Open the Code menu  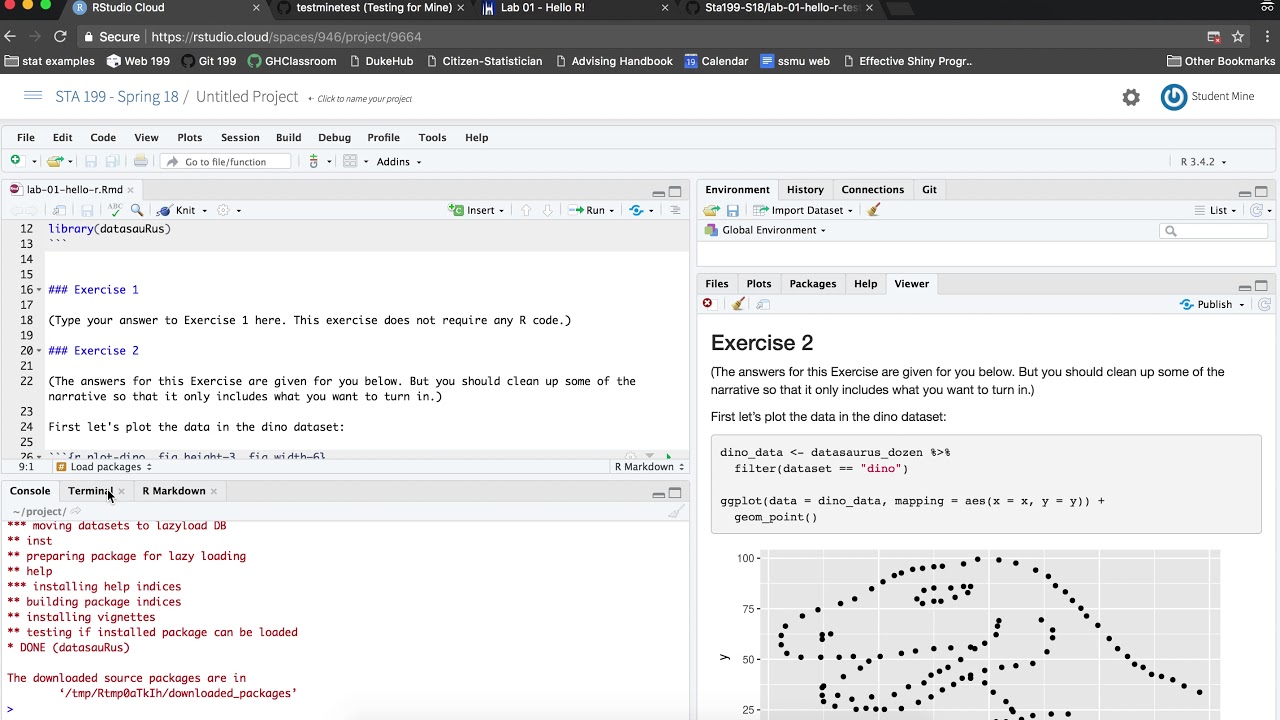coord(103,137)
